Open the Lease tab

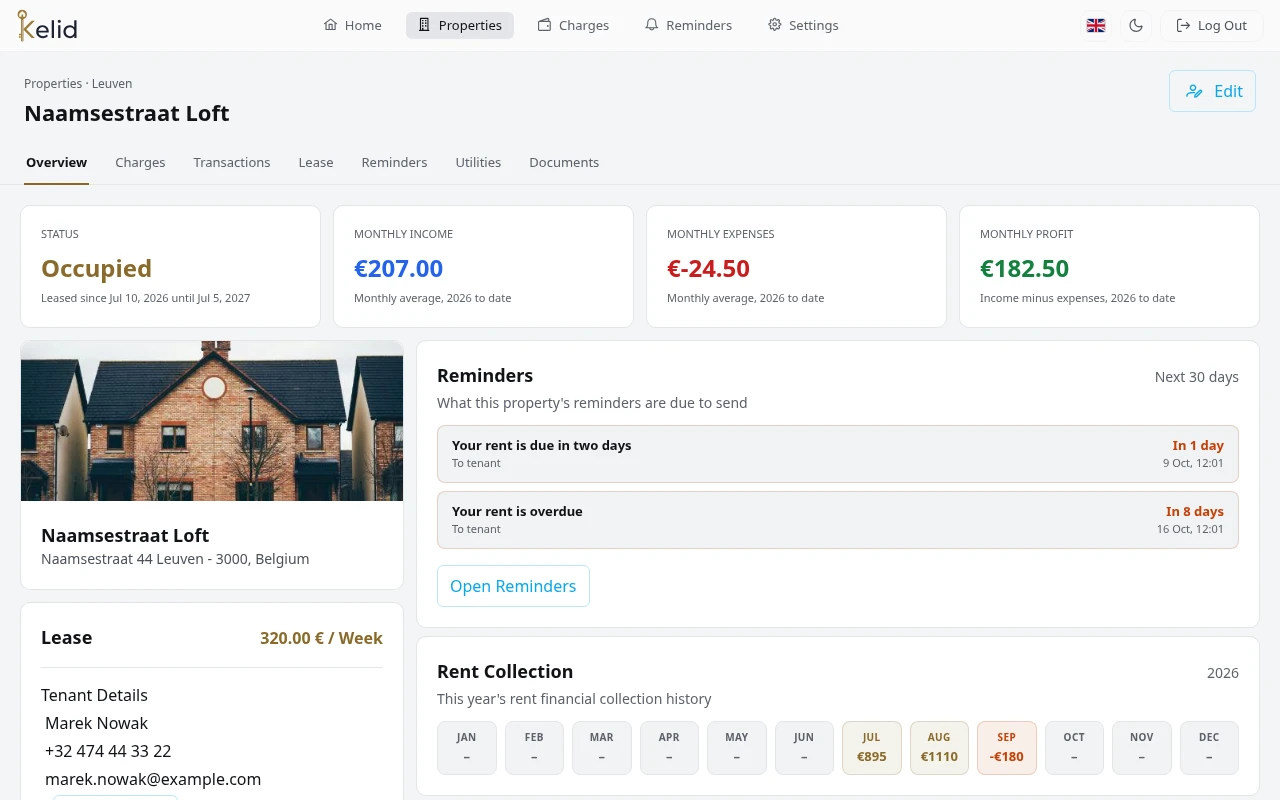tap(316, 162)
